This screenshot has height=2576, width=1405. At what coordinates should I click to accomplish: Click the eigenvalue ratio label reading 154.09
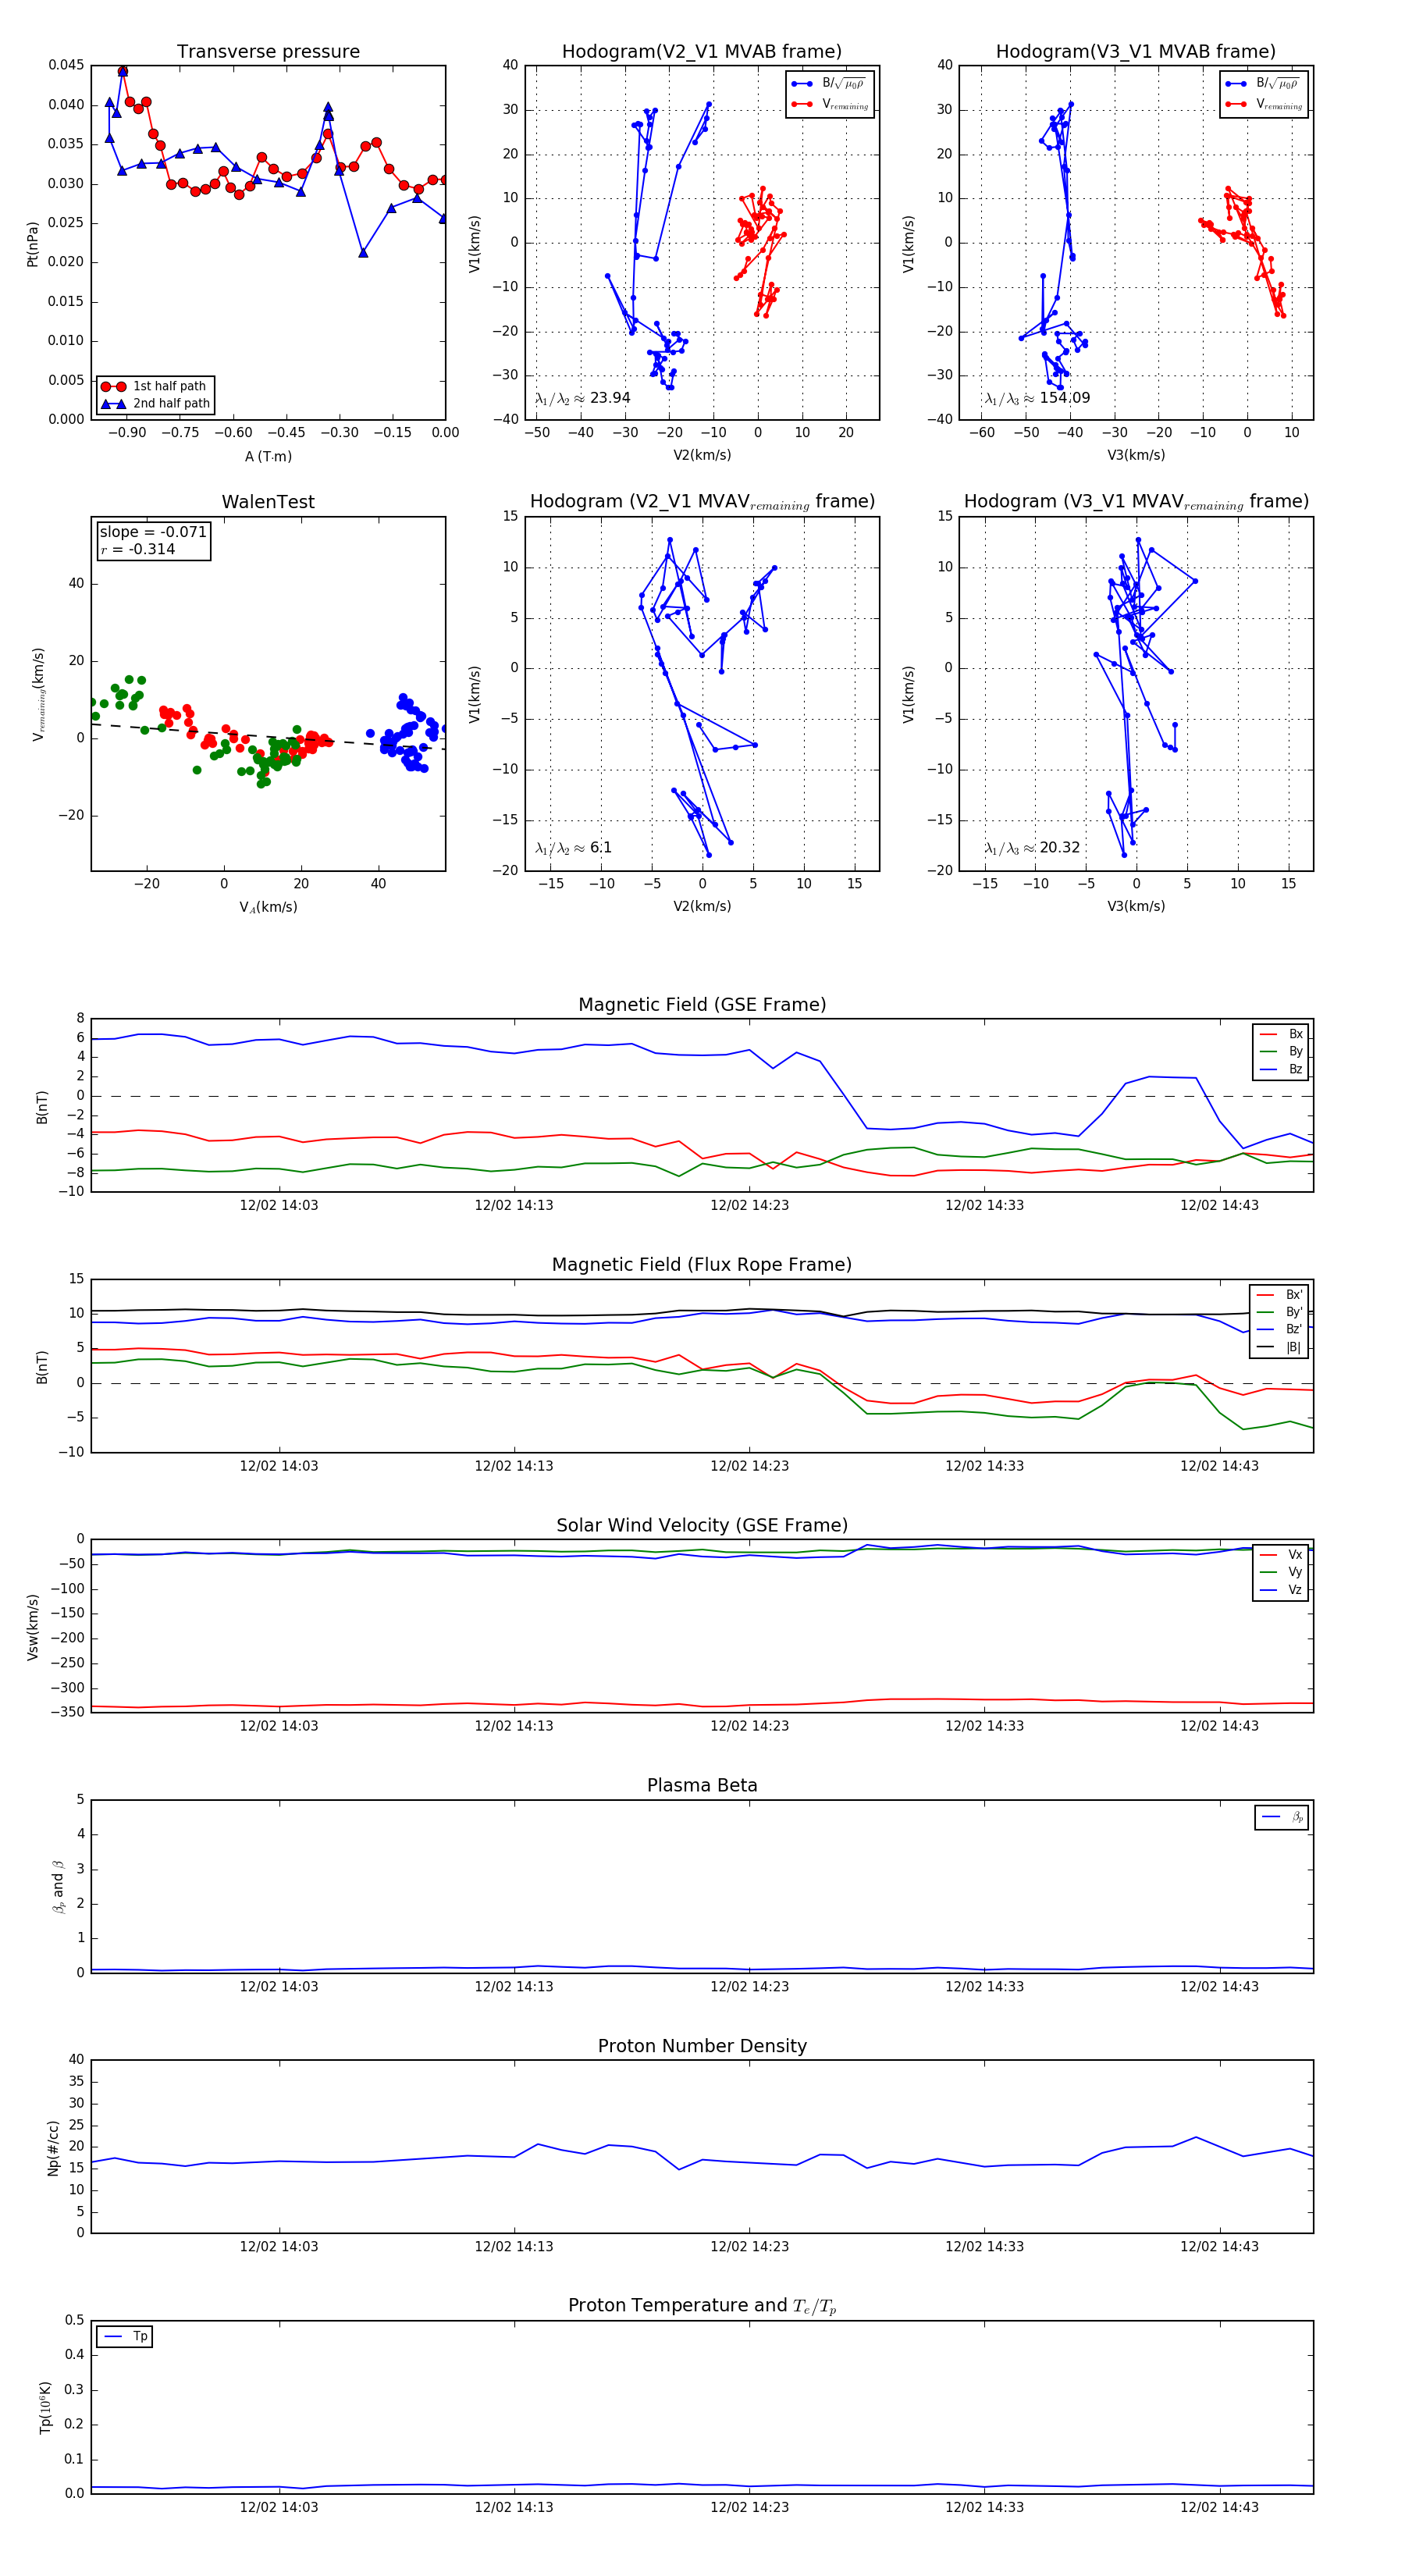tap(1038, 398)
